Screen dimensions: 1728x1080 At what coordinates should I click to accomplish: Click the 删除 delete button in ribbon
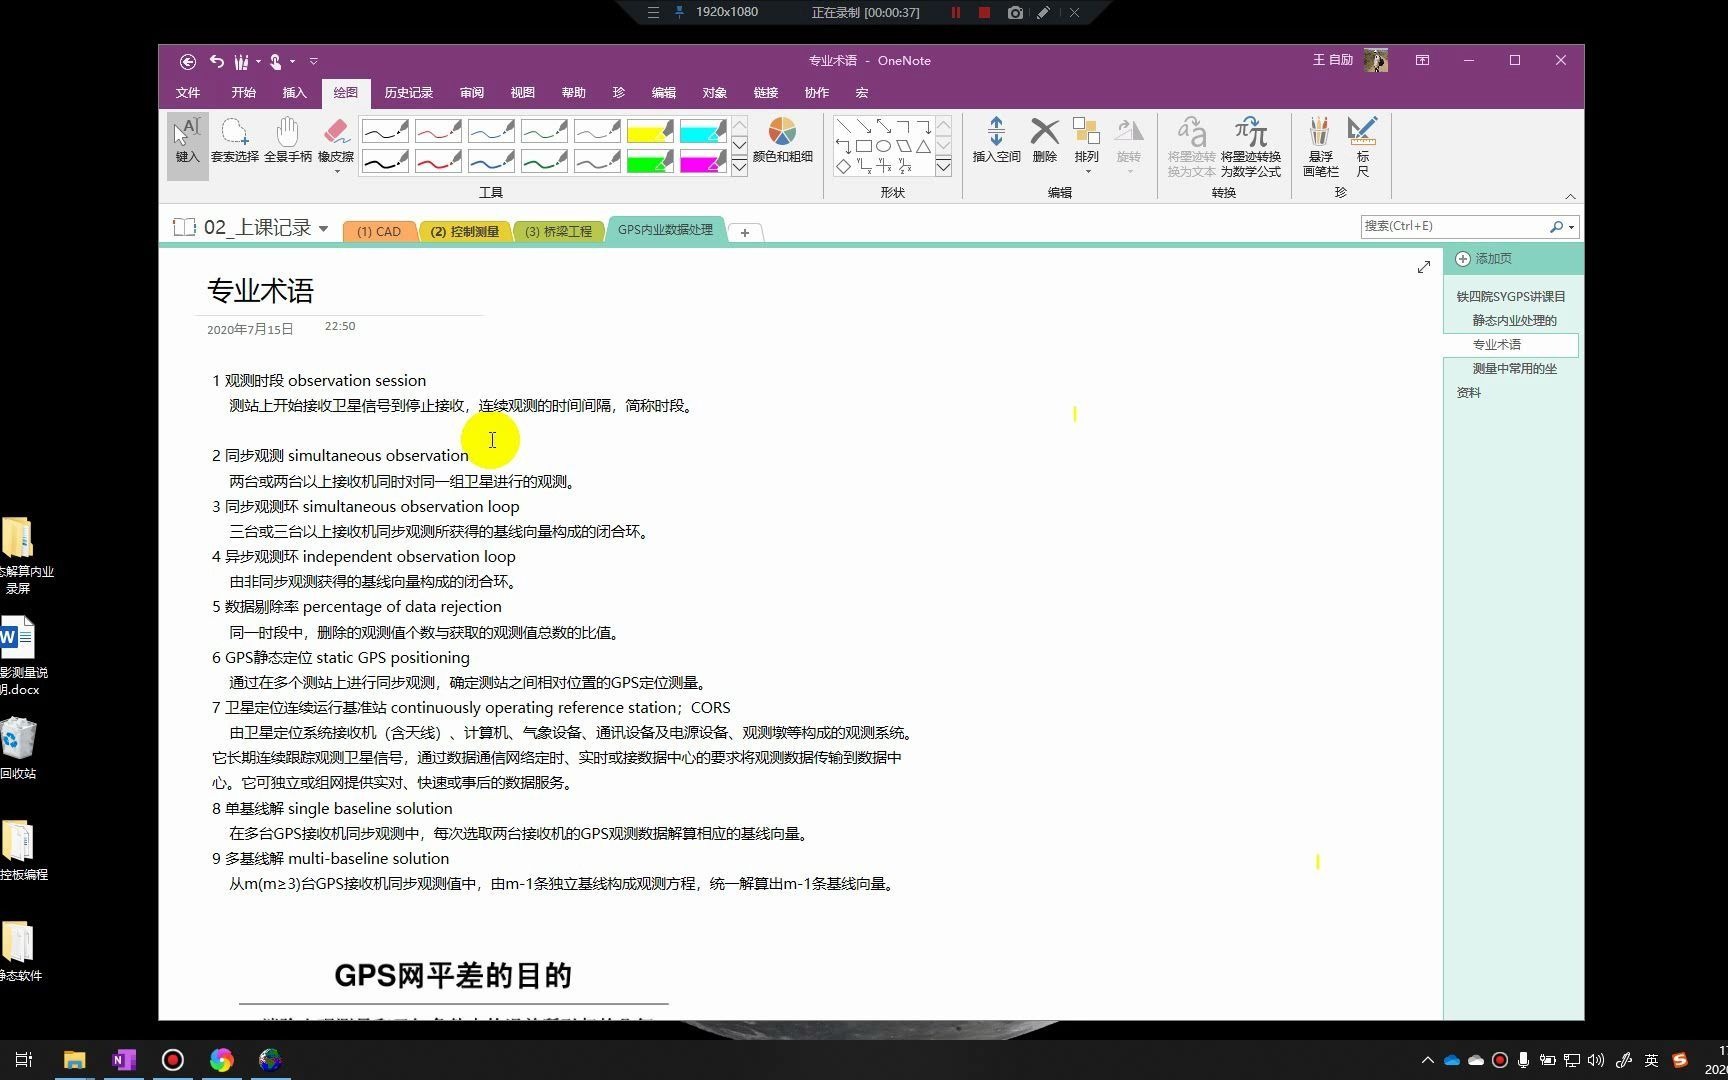[x=1044, y=140]
